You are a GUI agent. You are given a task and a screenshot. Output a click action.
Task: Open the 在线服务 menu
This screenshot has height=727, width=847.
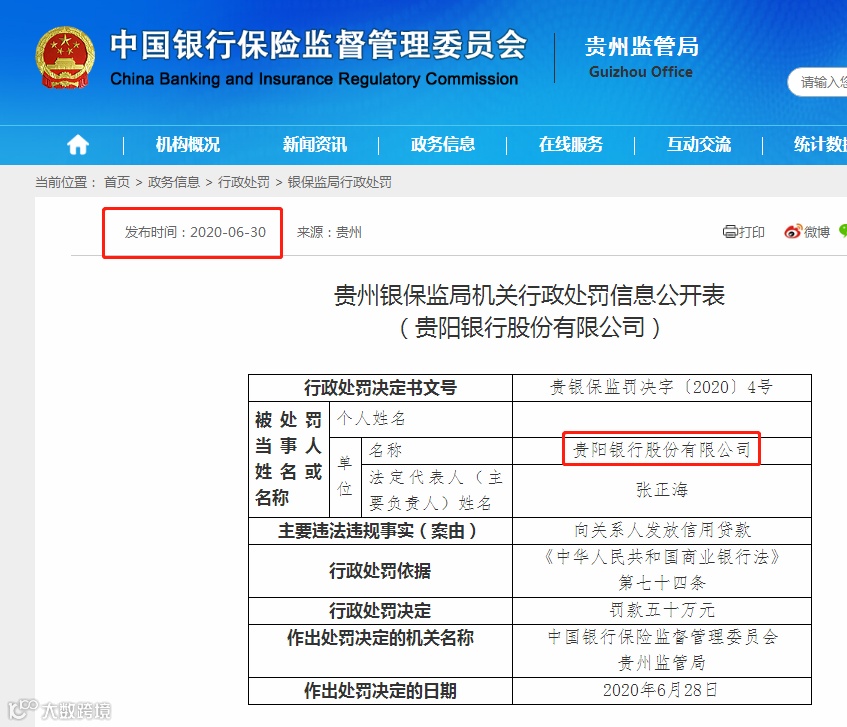[x=570, y=145]
